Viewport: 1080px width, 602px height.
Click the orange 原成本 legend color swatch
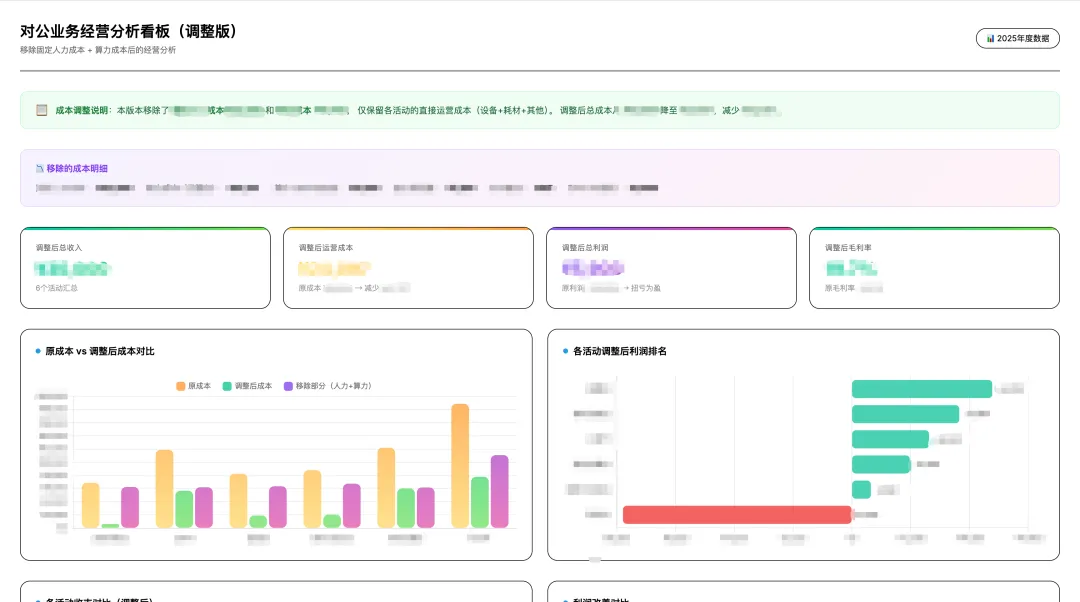click(x=180, y=386)
